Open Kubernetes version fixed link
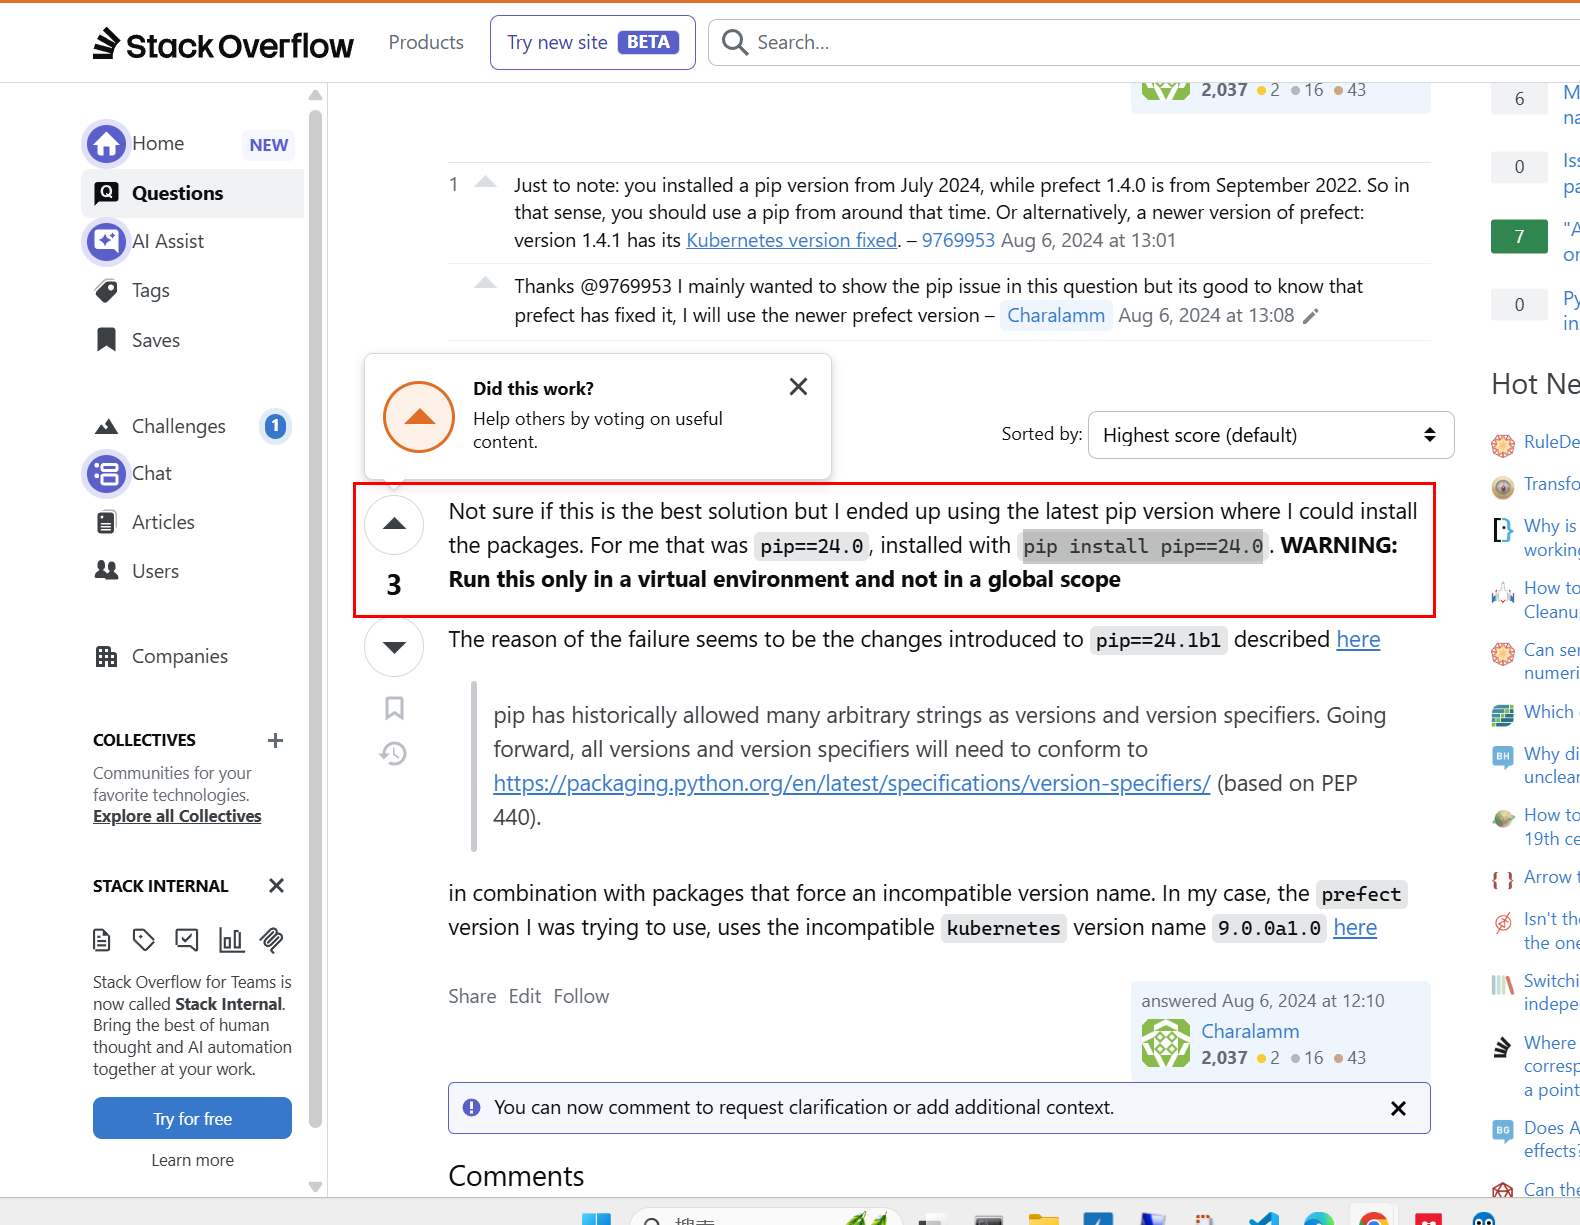 click(x=792, y=240)
